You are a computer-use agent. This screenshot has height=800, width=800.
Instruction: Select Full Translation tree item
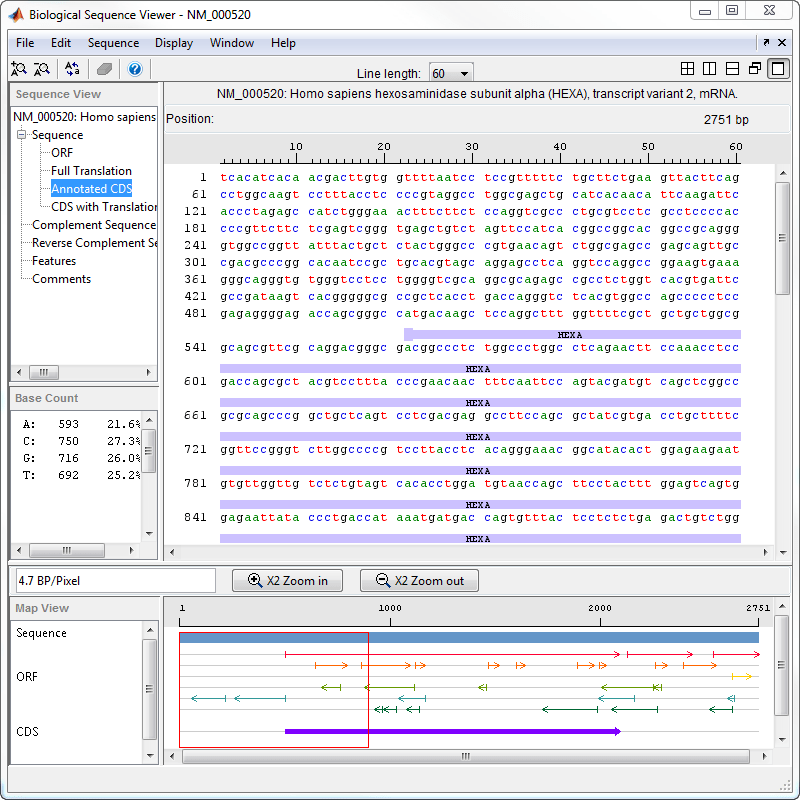91,171
